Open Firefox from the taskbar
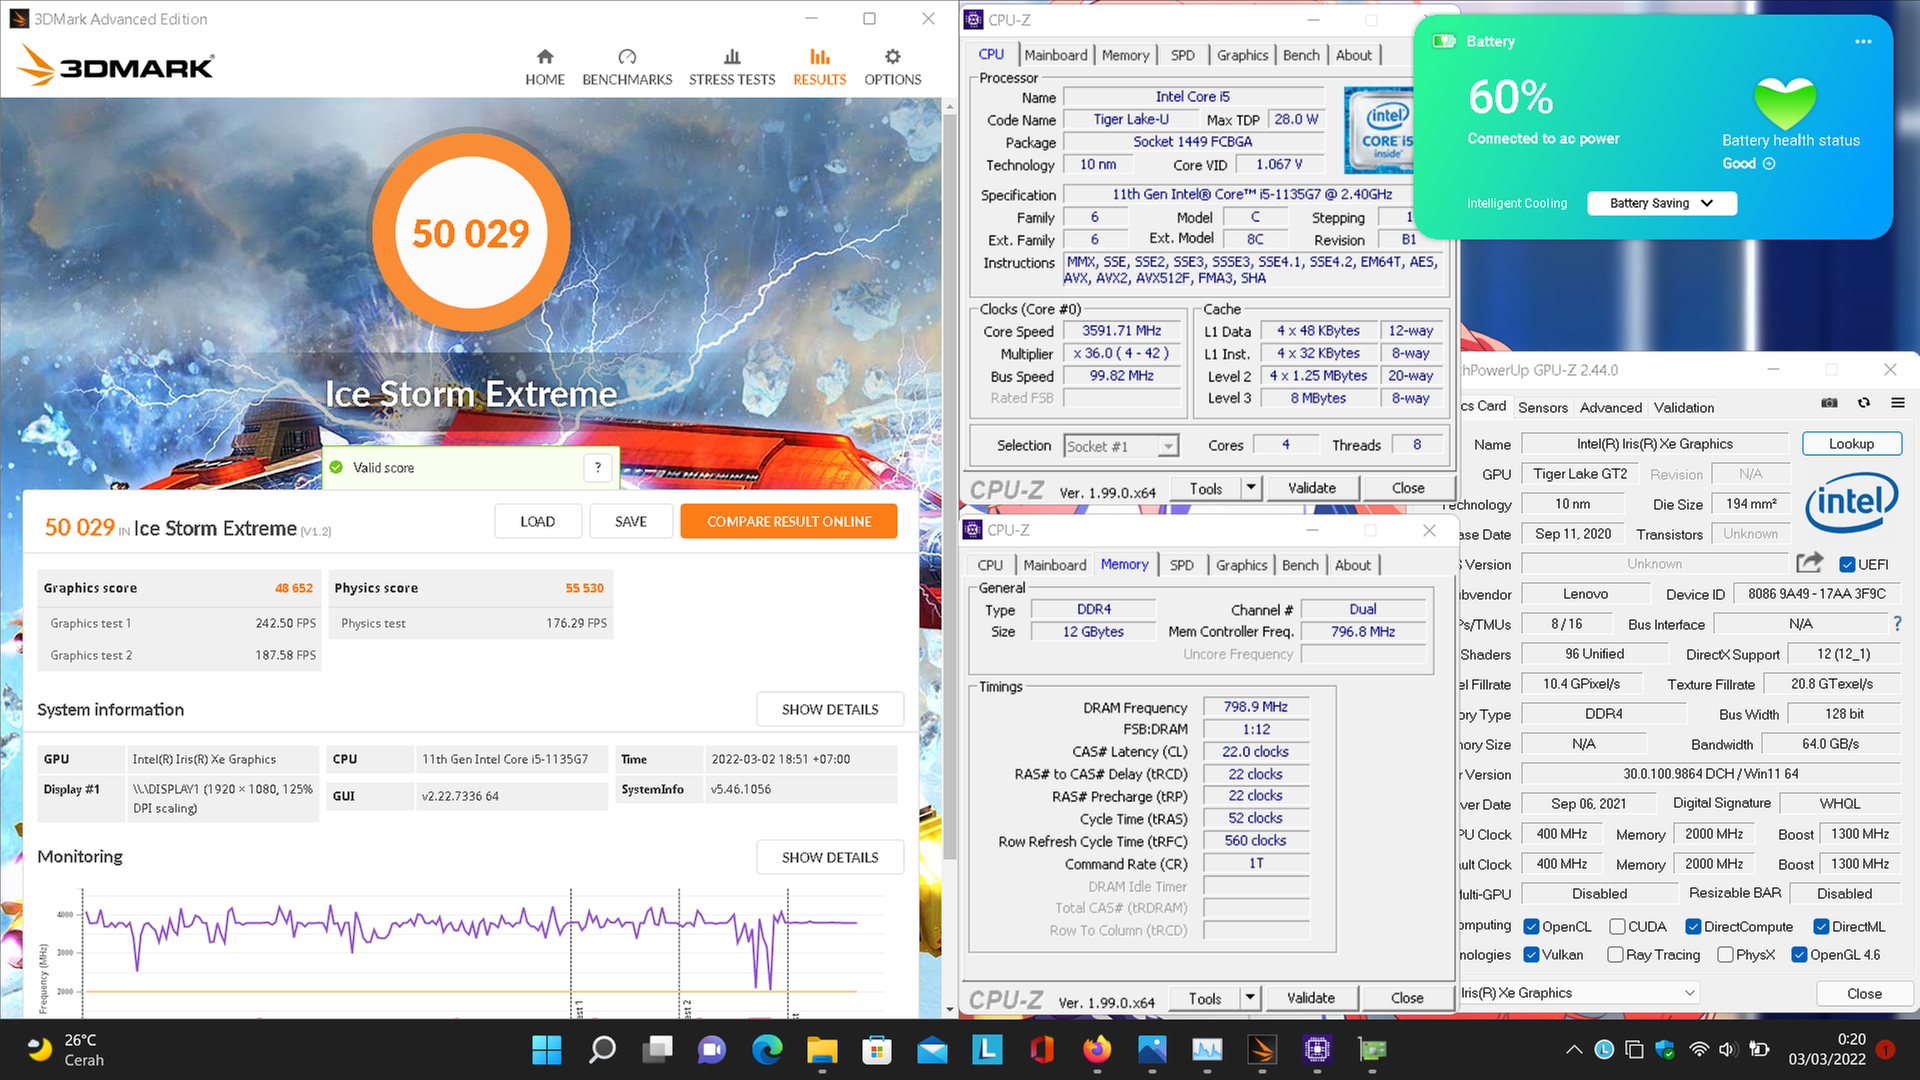The height and width of the screenshot is (1080, 1920). pos(1097,1049)
